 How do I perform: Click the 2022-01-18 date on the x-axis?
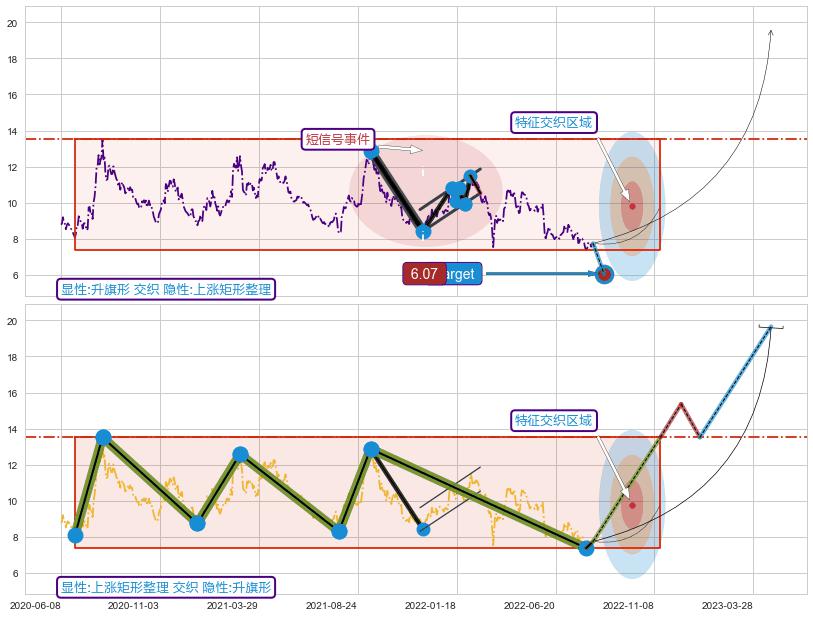(430, 605)
